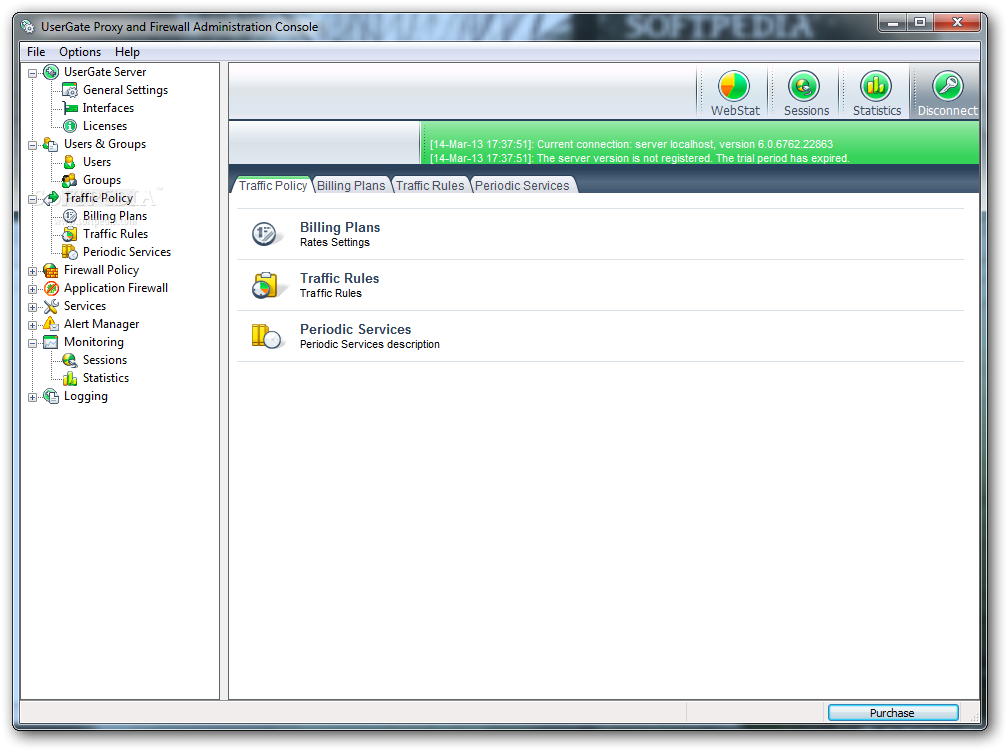The height and width of the screenshot is (751, 1008).
Task: Click the Users node icon
Action: click(x=69, y=162)
